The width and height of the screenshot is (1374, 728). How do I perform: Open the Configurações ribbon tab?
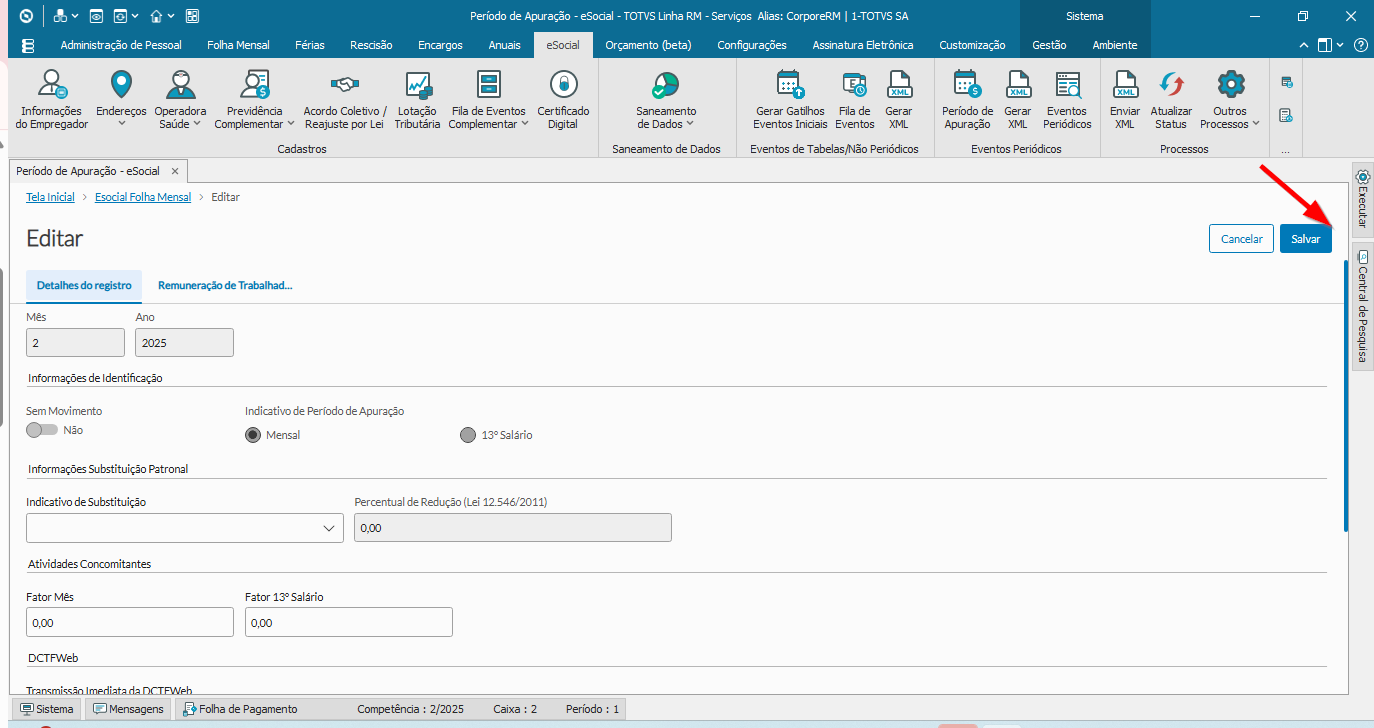[x=752, y=45]
